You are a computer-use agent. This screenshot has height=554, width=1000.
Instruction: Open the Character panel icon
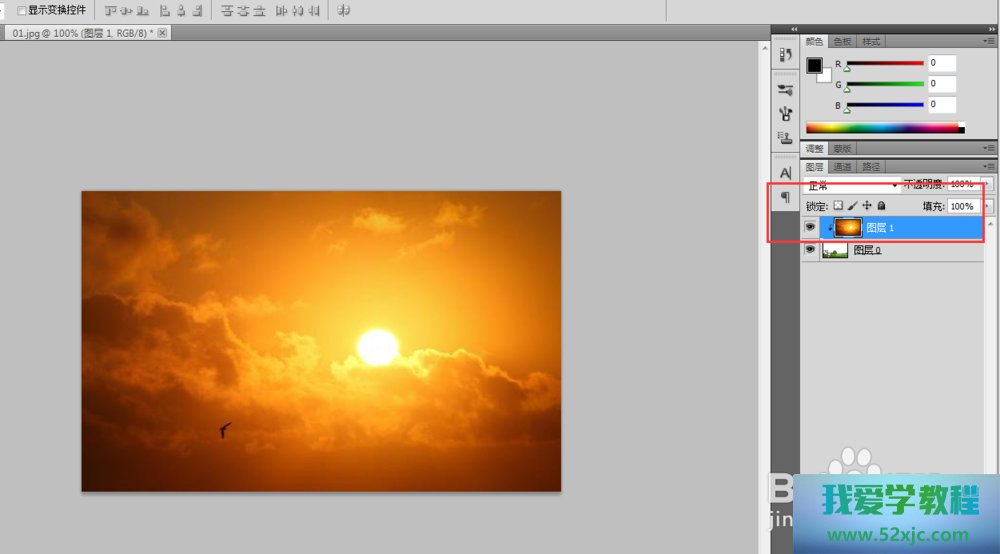click(785, 173)
